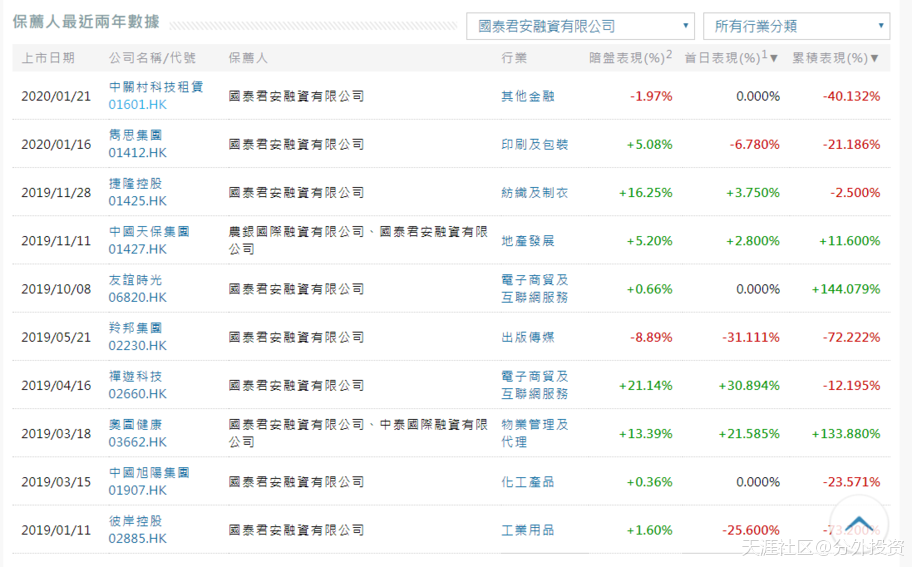
Task: Open stock code 01907.HK link
Action: 138,490
